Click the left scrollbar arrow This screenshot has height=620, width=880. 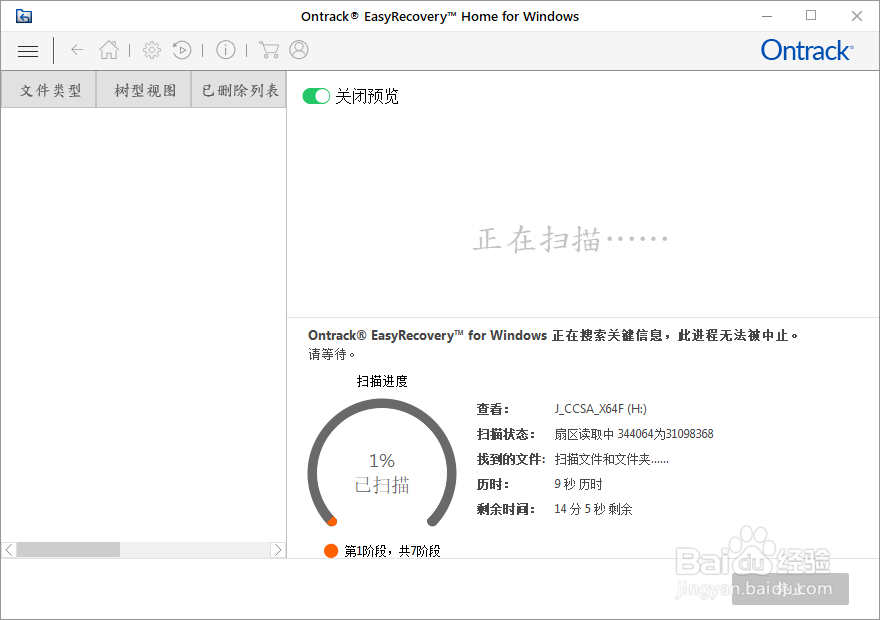[9, 550]
